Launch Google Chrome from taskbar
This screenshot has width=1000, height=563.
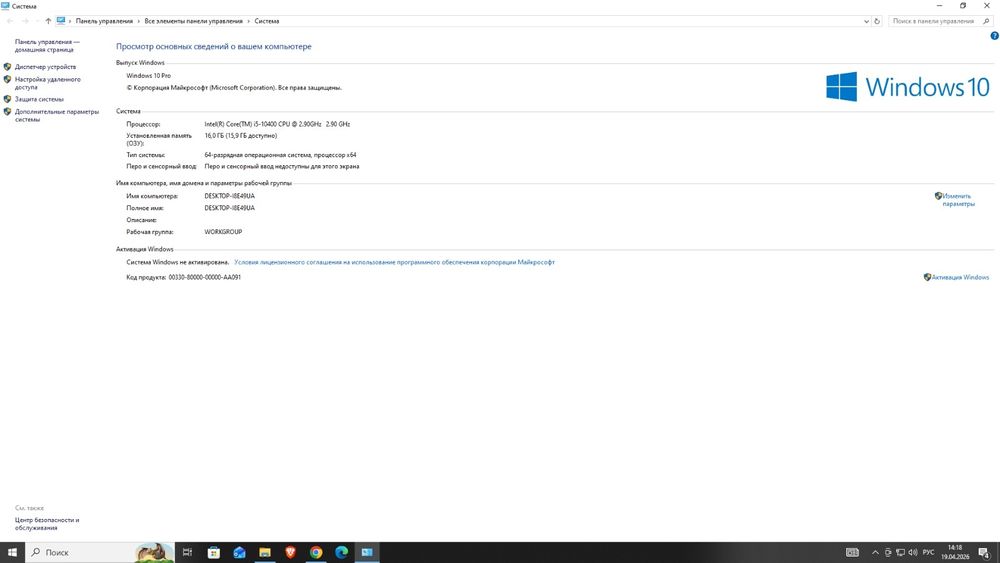316,552
